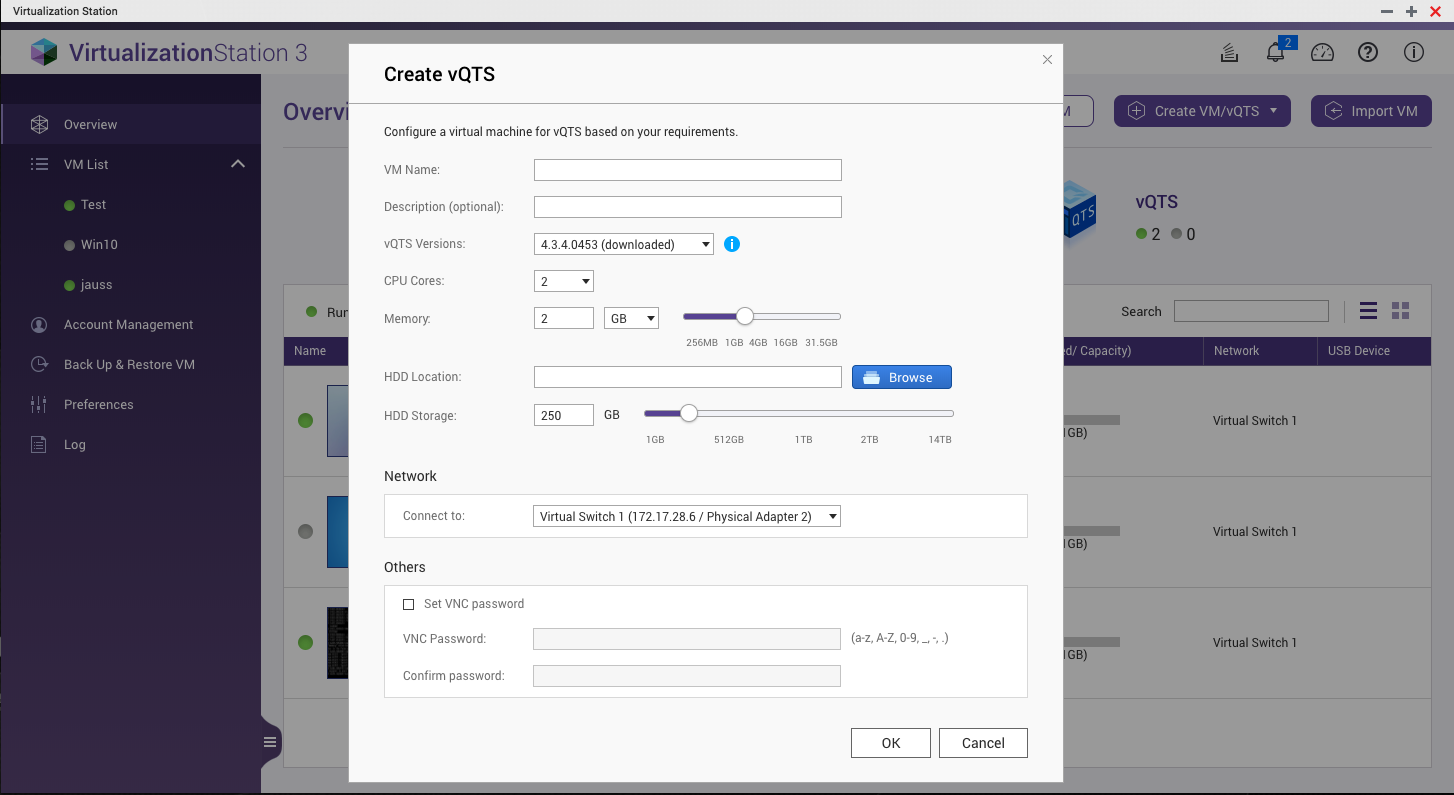Focus the Search field in overview

(x=1251, y=311)
